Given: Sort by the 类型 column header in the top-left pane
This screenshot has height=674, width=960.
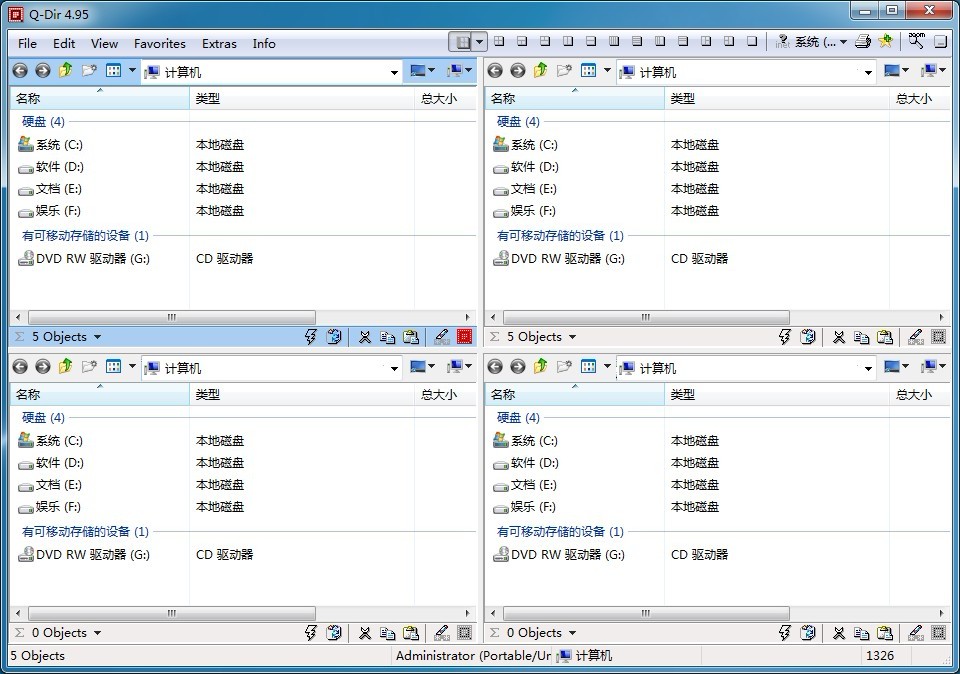Looking at the screenshot, I should [x=208, y=99].
